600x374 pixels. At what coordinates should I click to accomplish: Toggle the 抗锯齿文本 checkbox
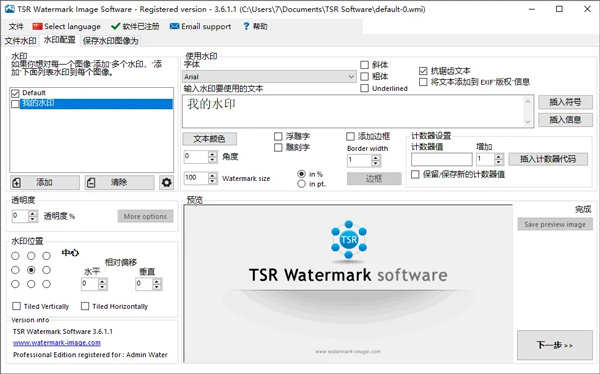click(x=423, y=71)
